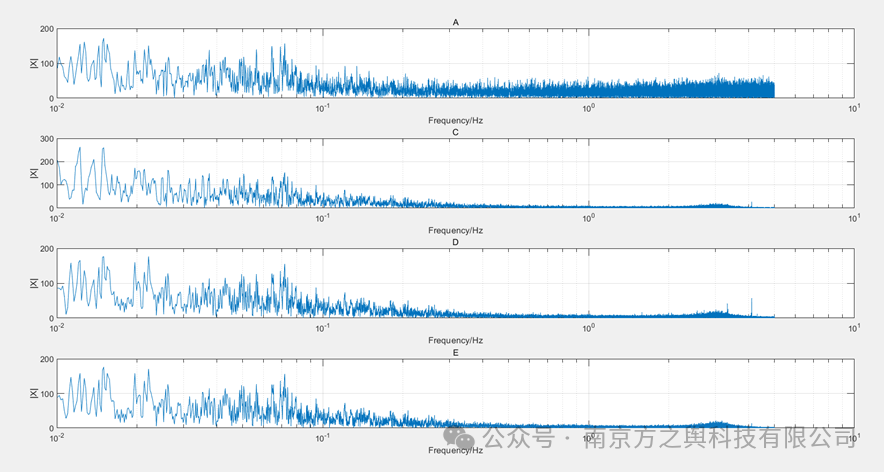Click the 100 y-axis tick on subplot D
This screenshot has height=472, width=884.
pos(45,284)
